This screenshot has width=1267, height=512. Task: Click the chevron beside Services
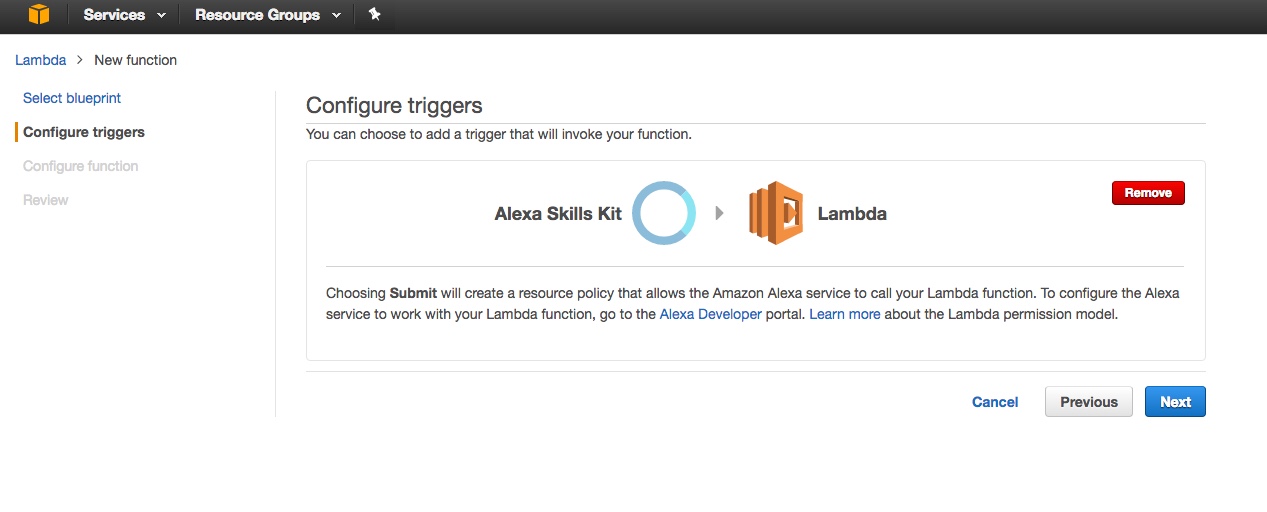(161, 16)
